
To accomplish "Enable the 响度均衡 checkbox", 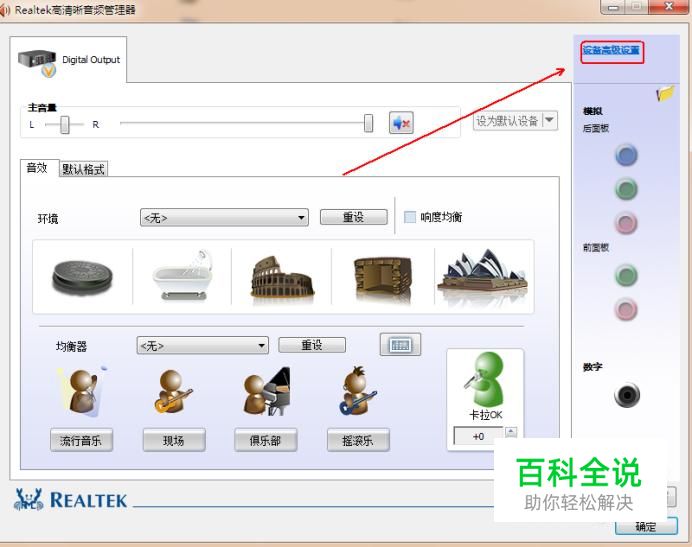I will tap(410, 217).
